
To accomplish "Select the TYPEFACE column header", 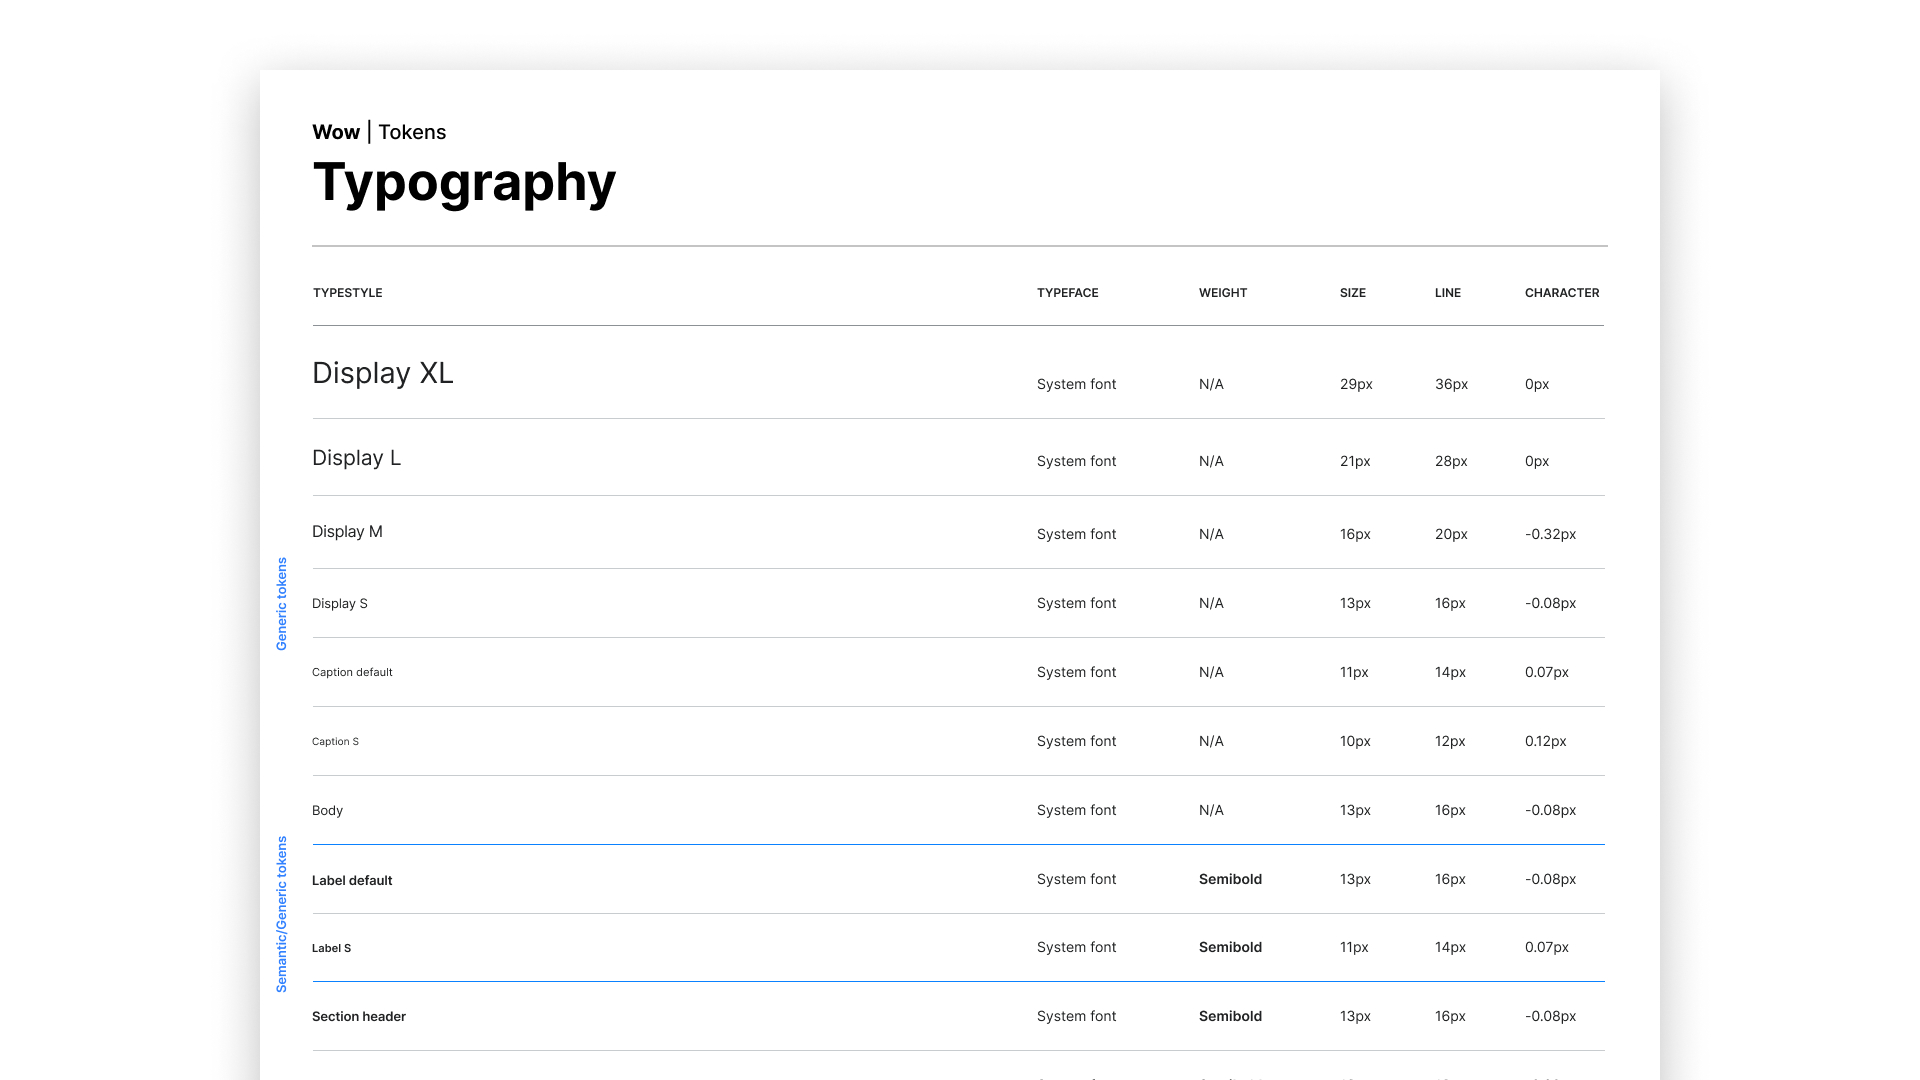I will coord(1067,293).
